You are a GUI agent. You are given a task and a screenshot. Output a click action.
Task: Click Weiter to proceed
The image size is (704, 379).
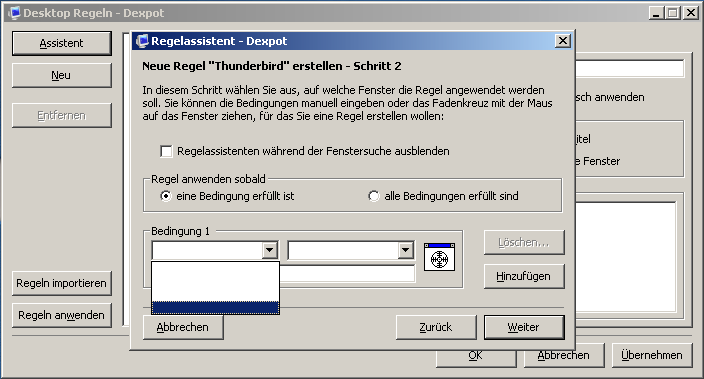point(524,327)
